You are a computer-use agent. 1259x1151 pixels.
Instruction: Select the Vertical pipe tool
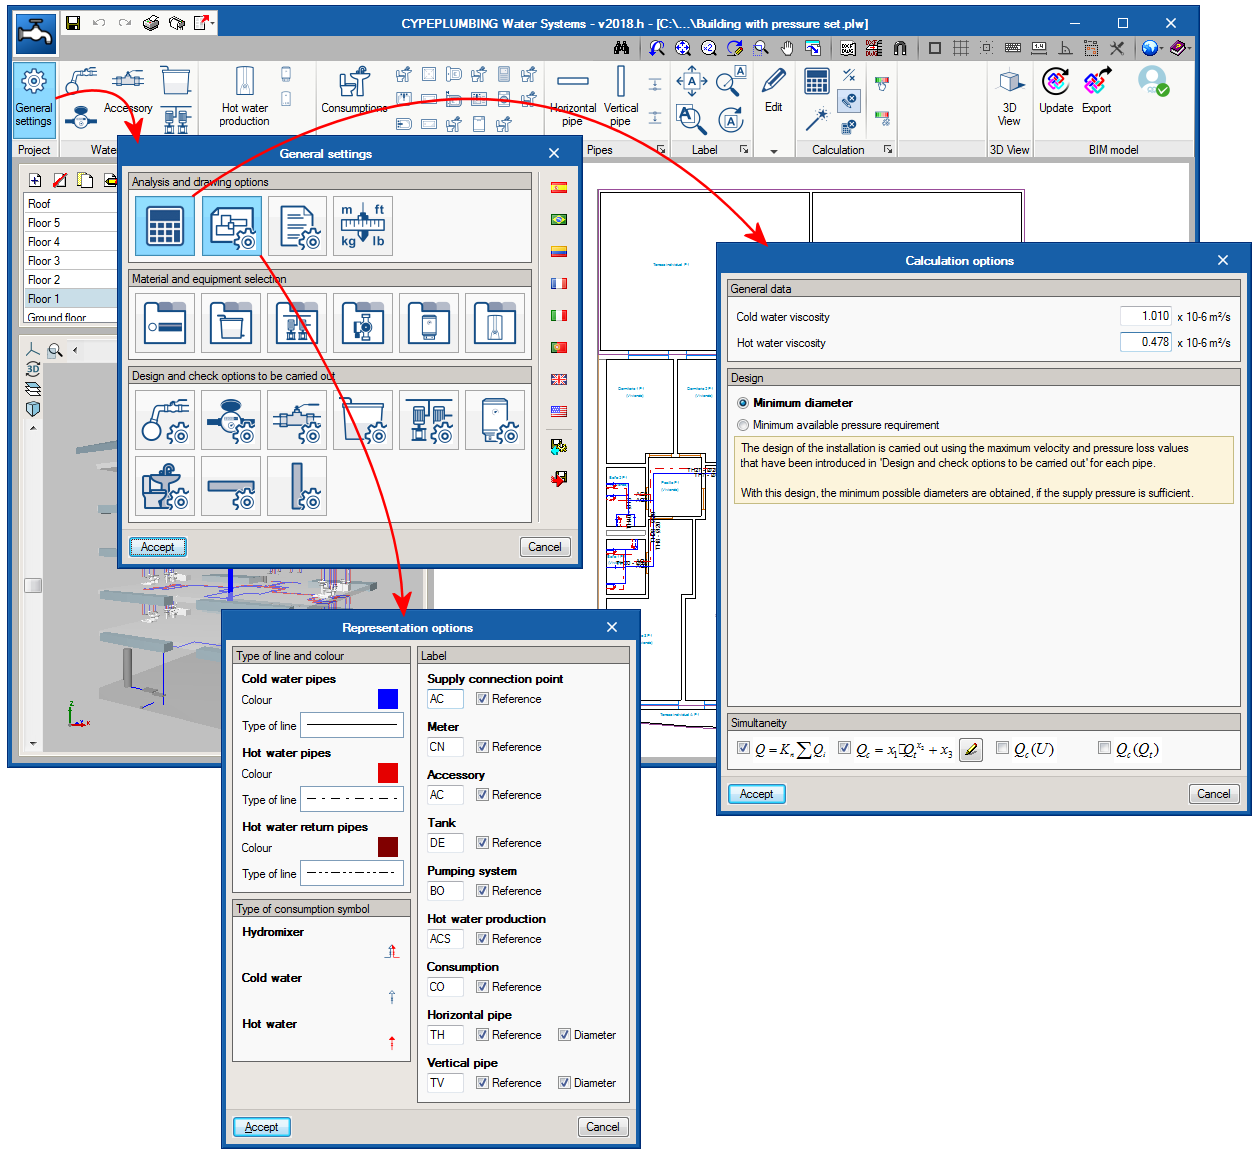621,97
